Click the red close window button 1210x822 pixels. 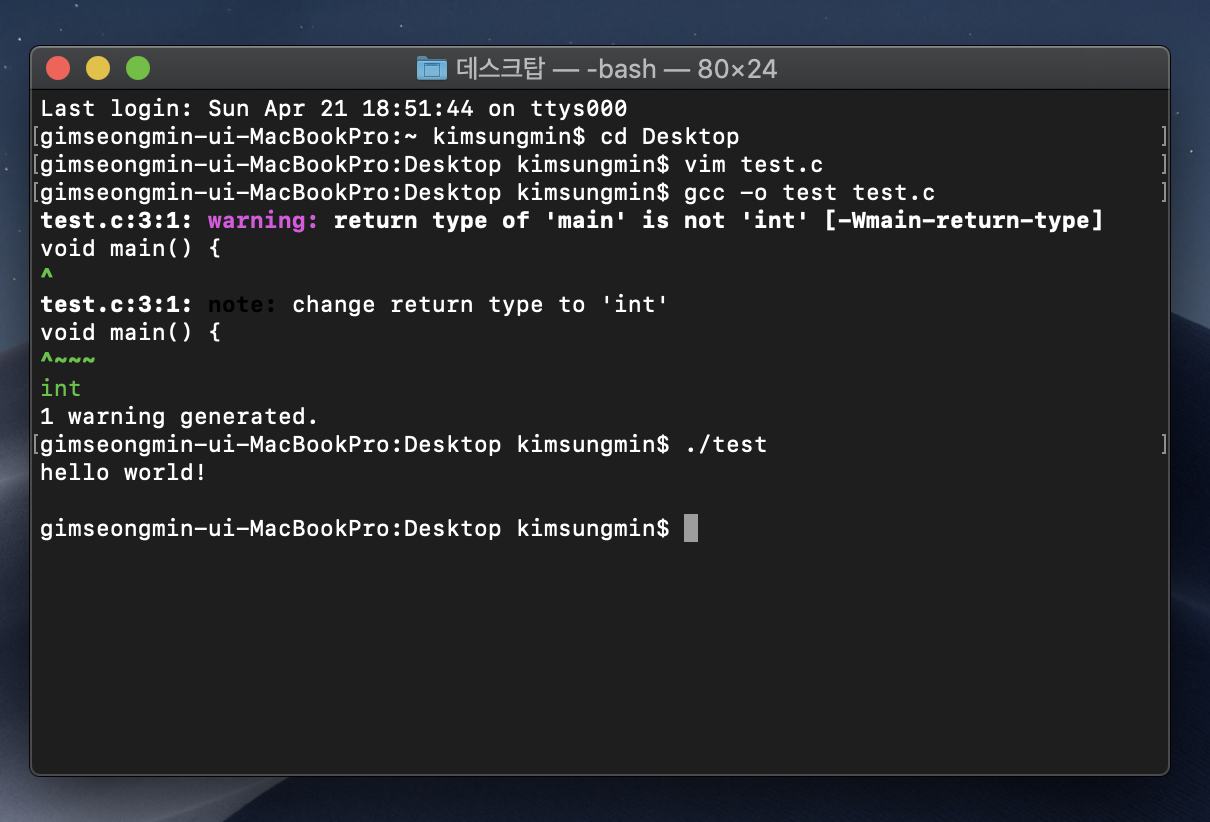click(58, 69)
